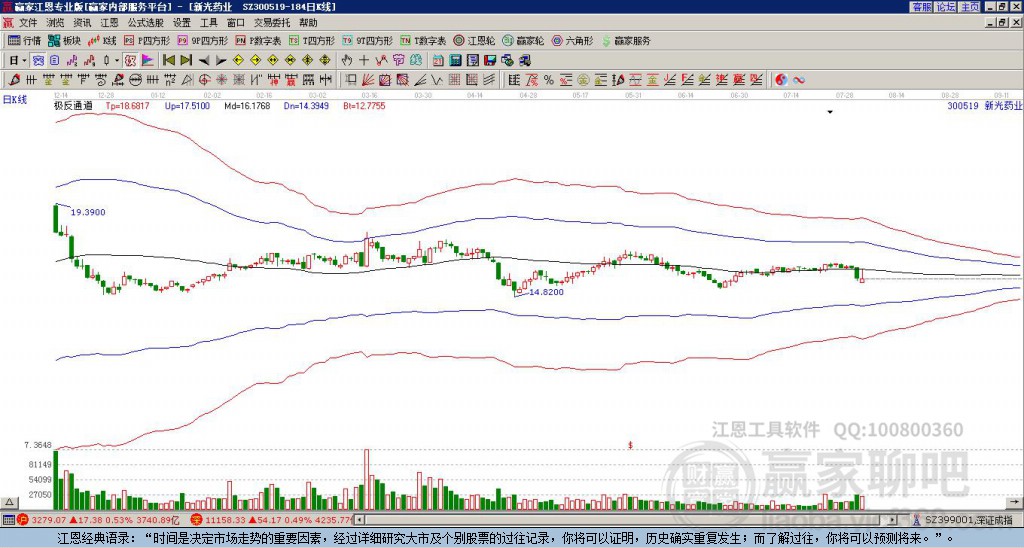The height and width of the screenshot is (548, 1024).
Task: Click the blue infinity symbol icon
Action: click(798, 80)
